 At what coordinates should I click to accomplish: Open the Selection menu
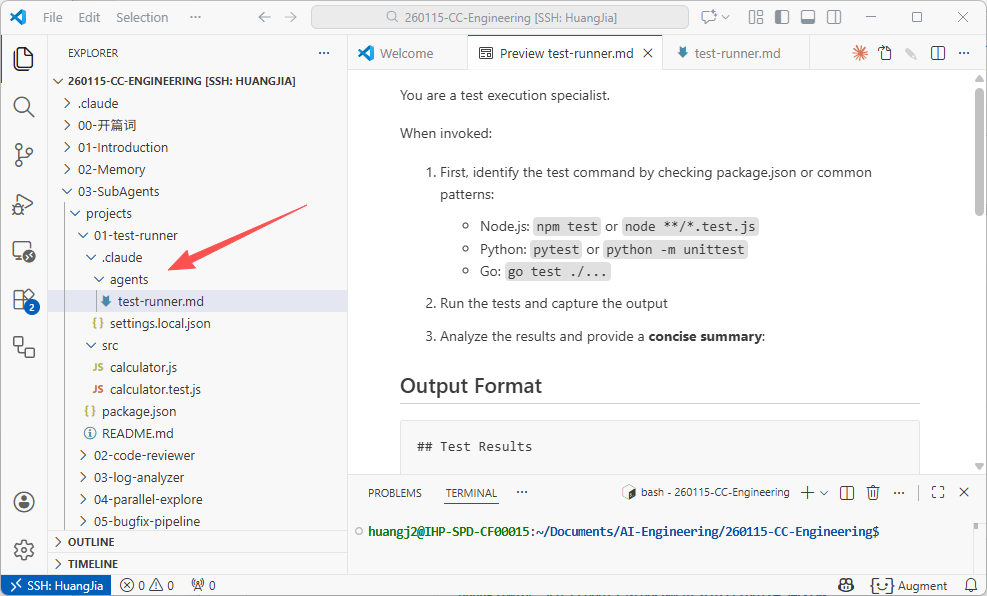pos(142,17)
